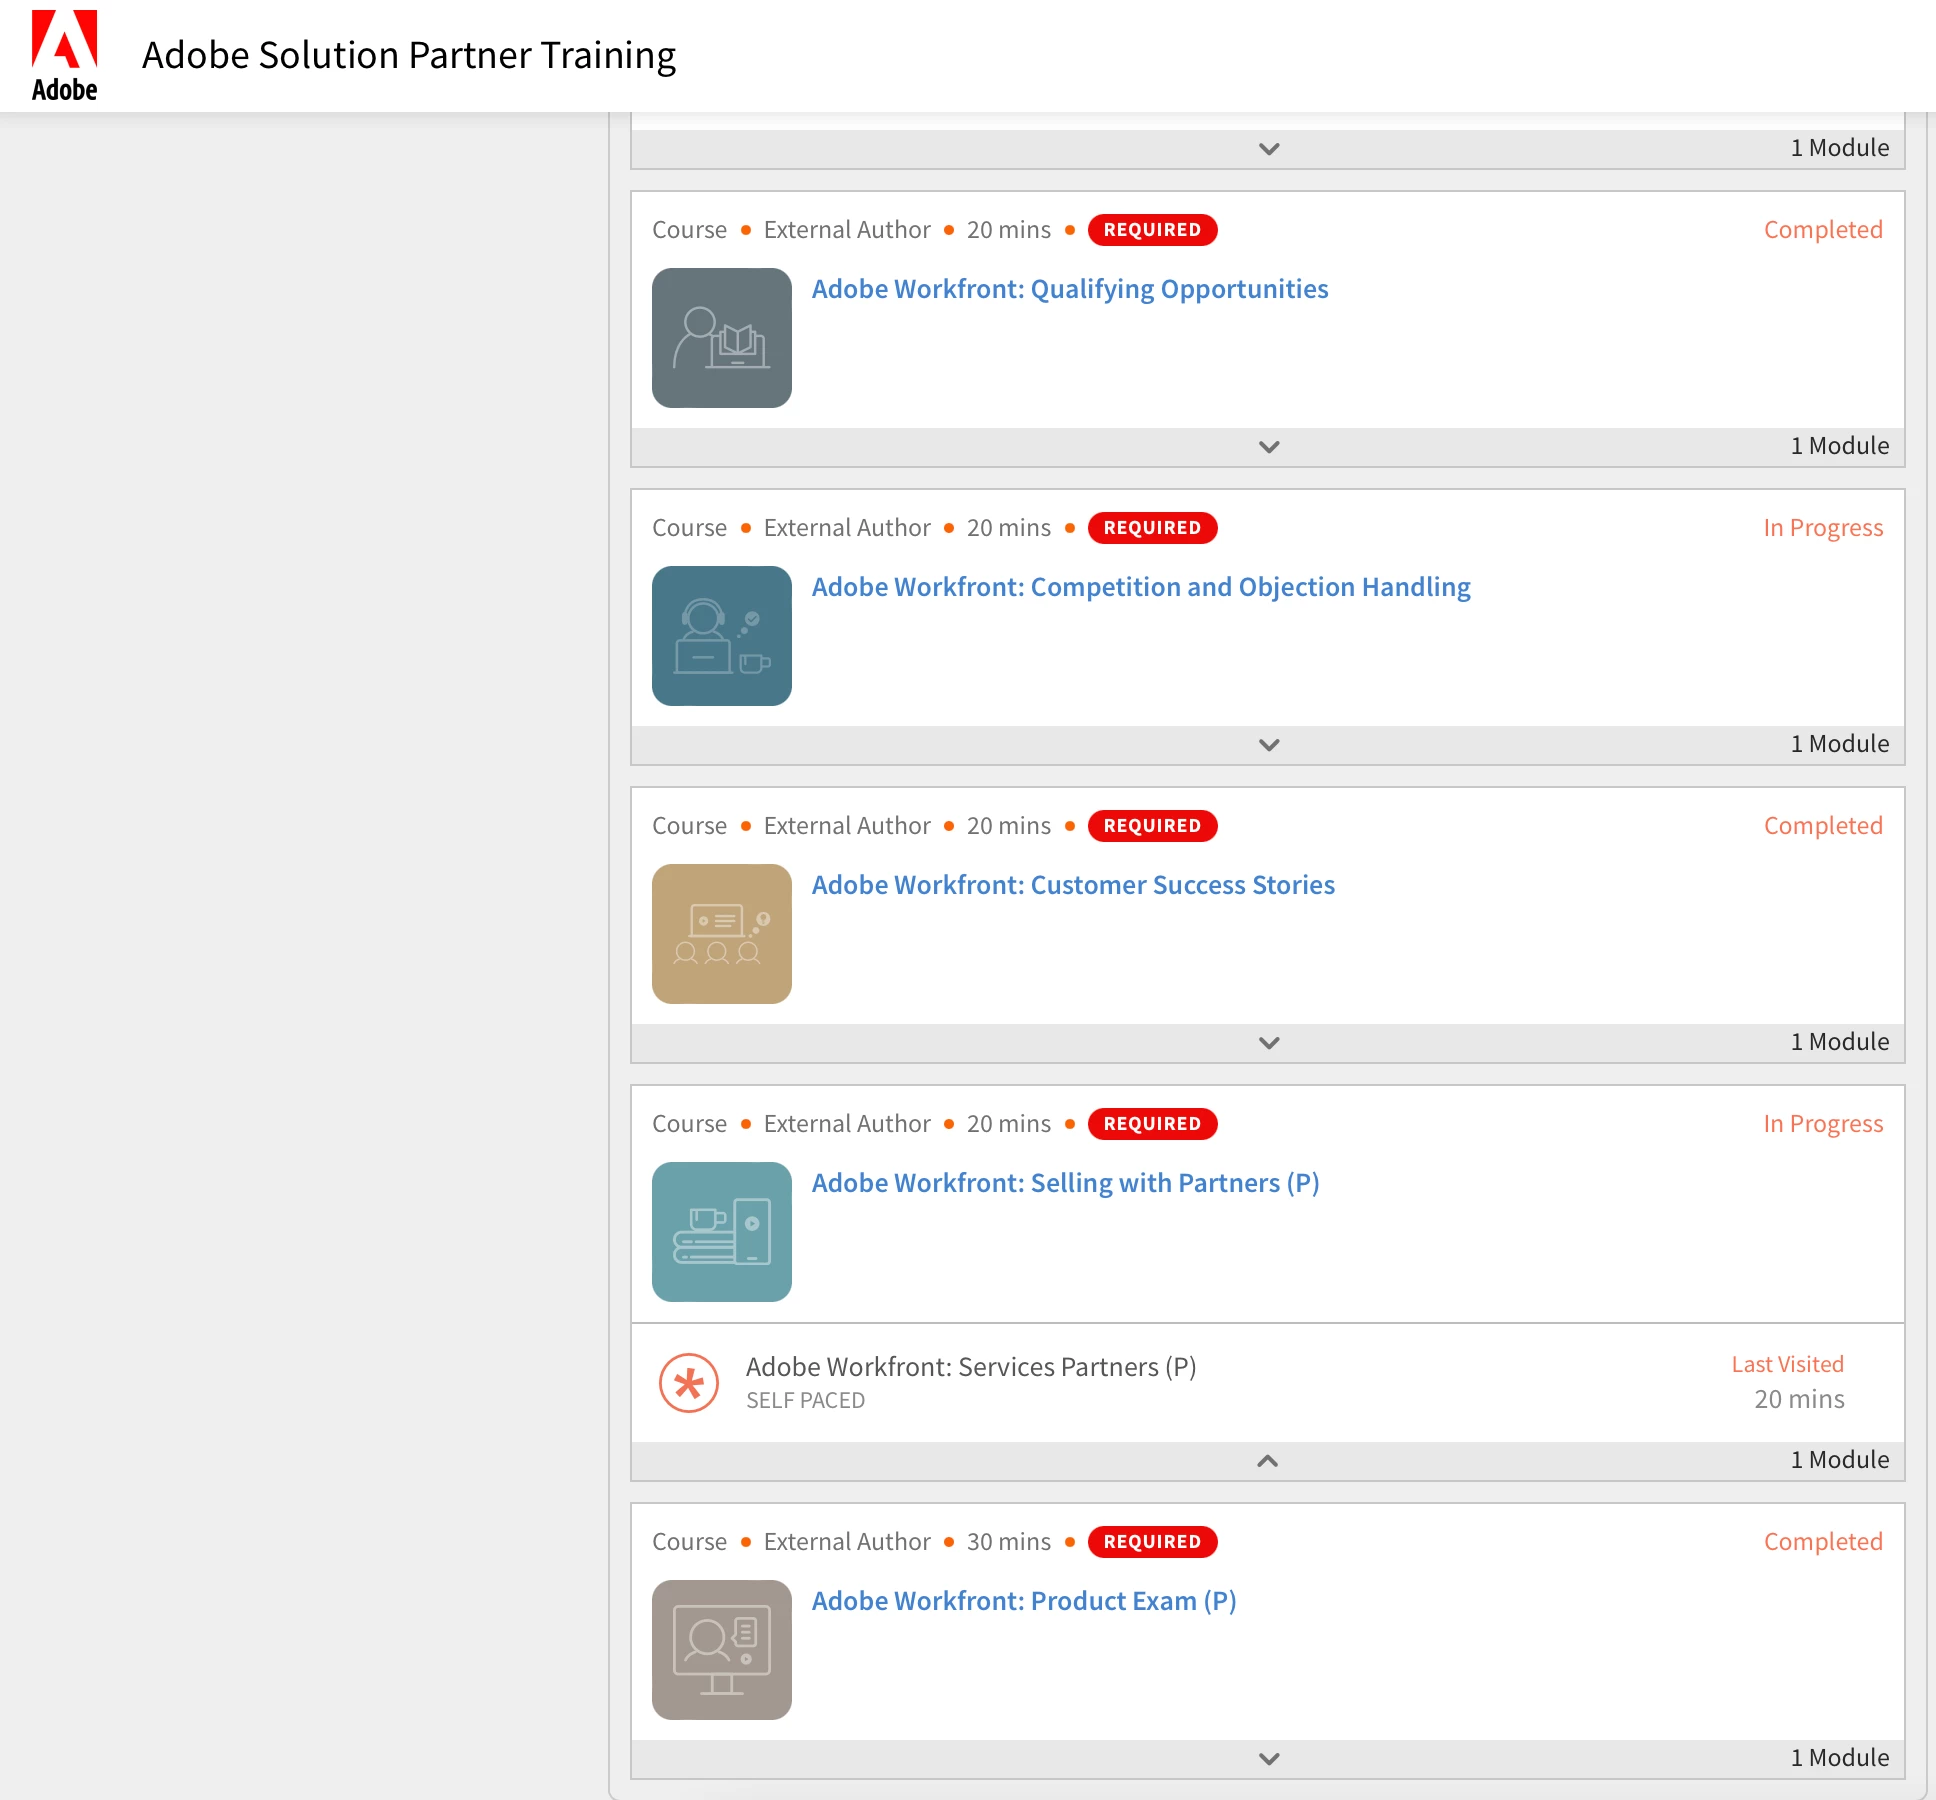Click Customer Success Stories thumbnail icon

click(721, 934)
